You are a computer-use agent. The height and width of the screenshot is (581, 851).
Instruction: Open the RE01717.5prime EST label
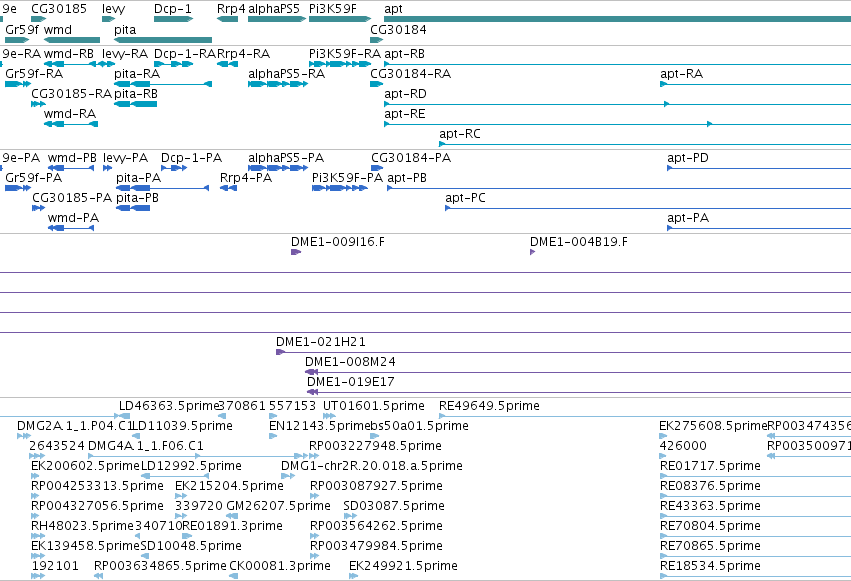710,467
